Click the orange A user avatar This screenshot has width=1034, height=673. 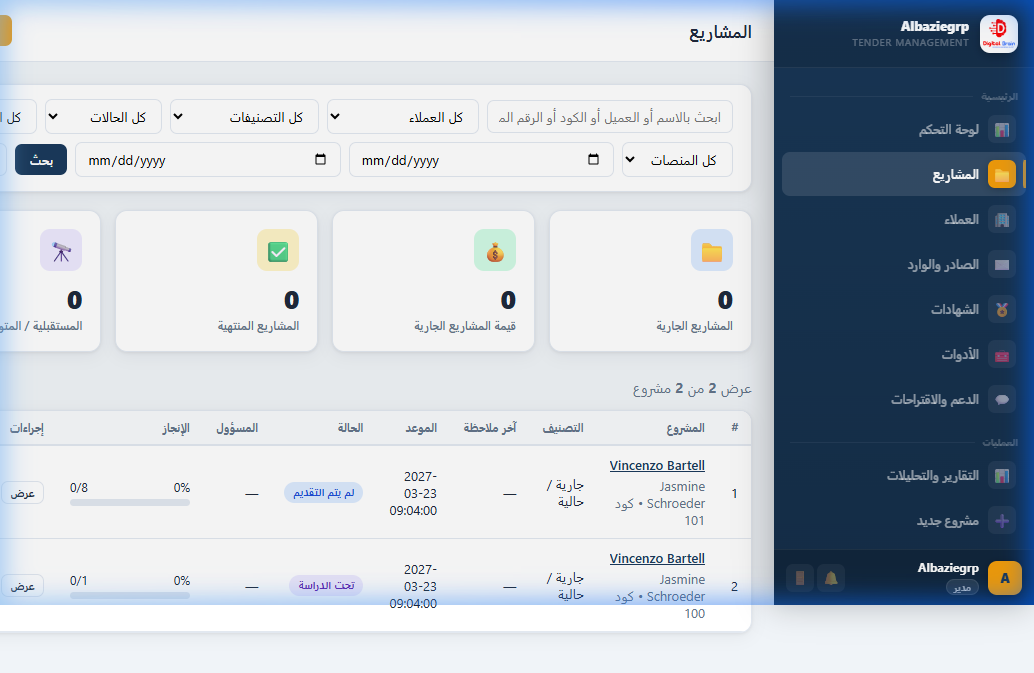click(x=1004, y=578)
